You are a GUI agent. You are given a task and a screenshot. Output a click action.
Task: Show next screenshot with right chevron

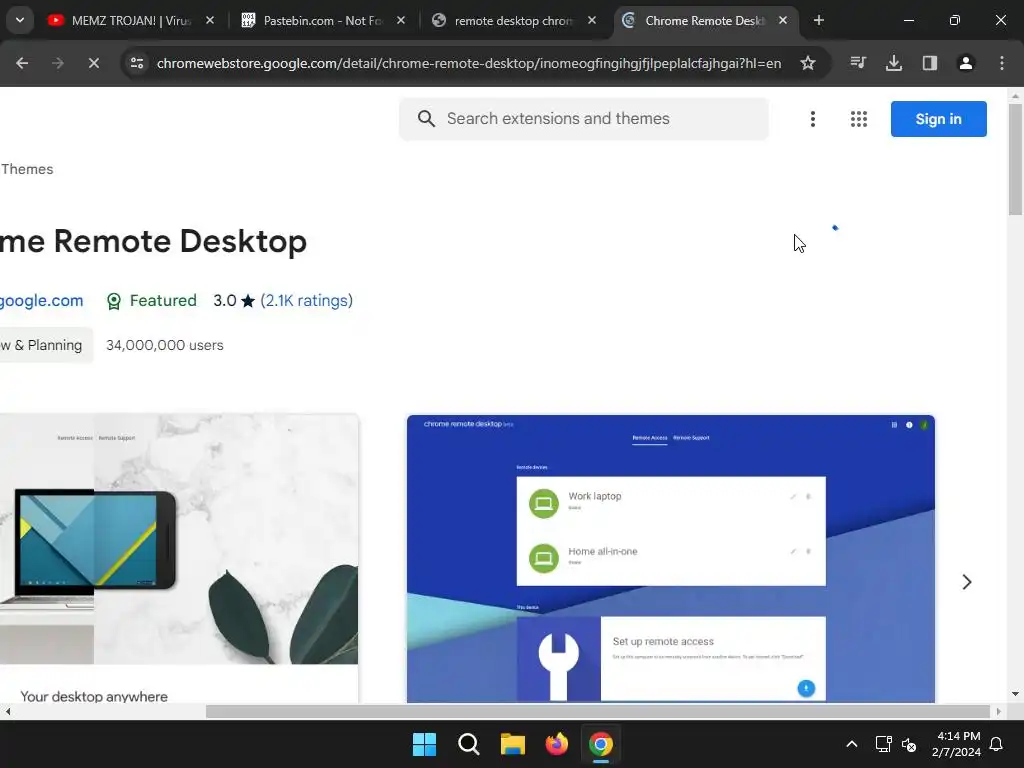(967, 582)
